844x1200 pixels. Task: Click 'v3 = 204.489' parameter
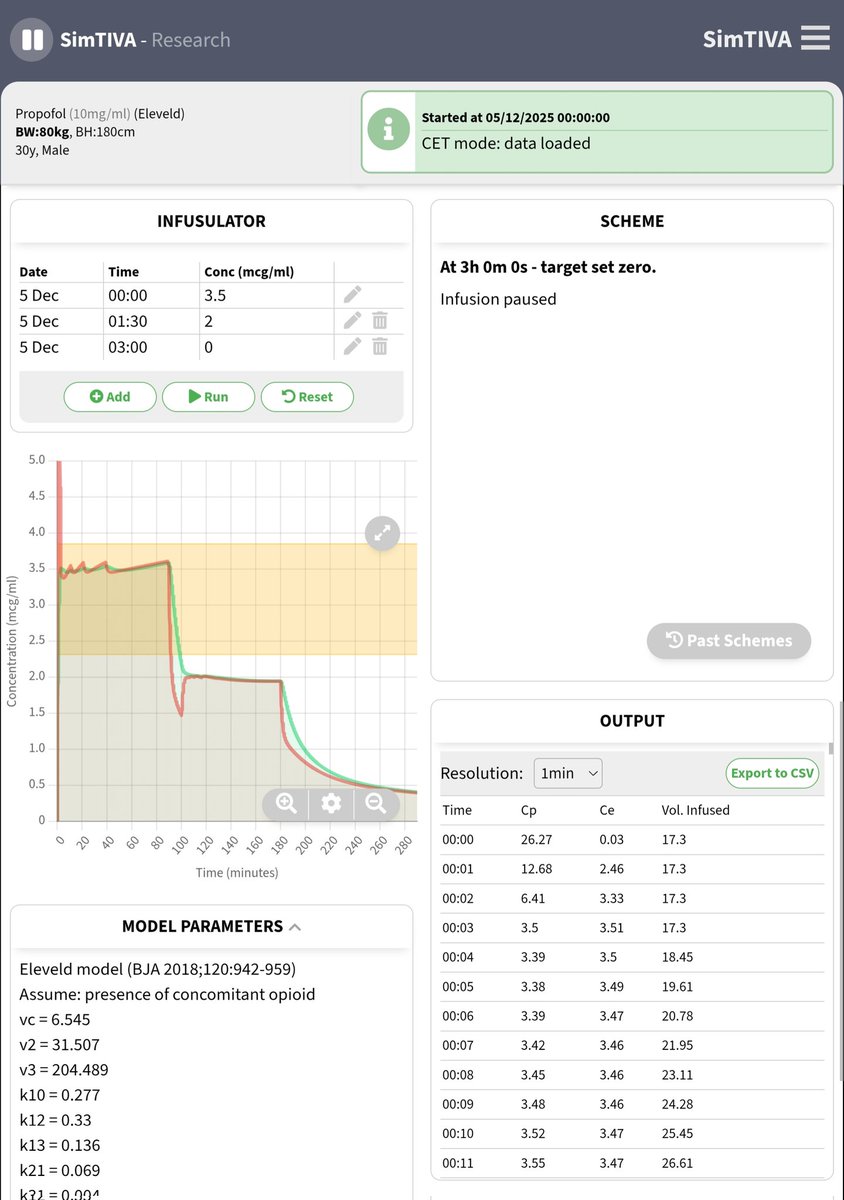click(64, 1070)
